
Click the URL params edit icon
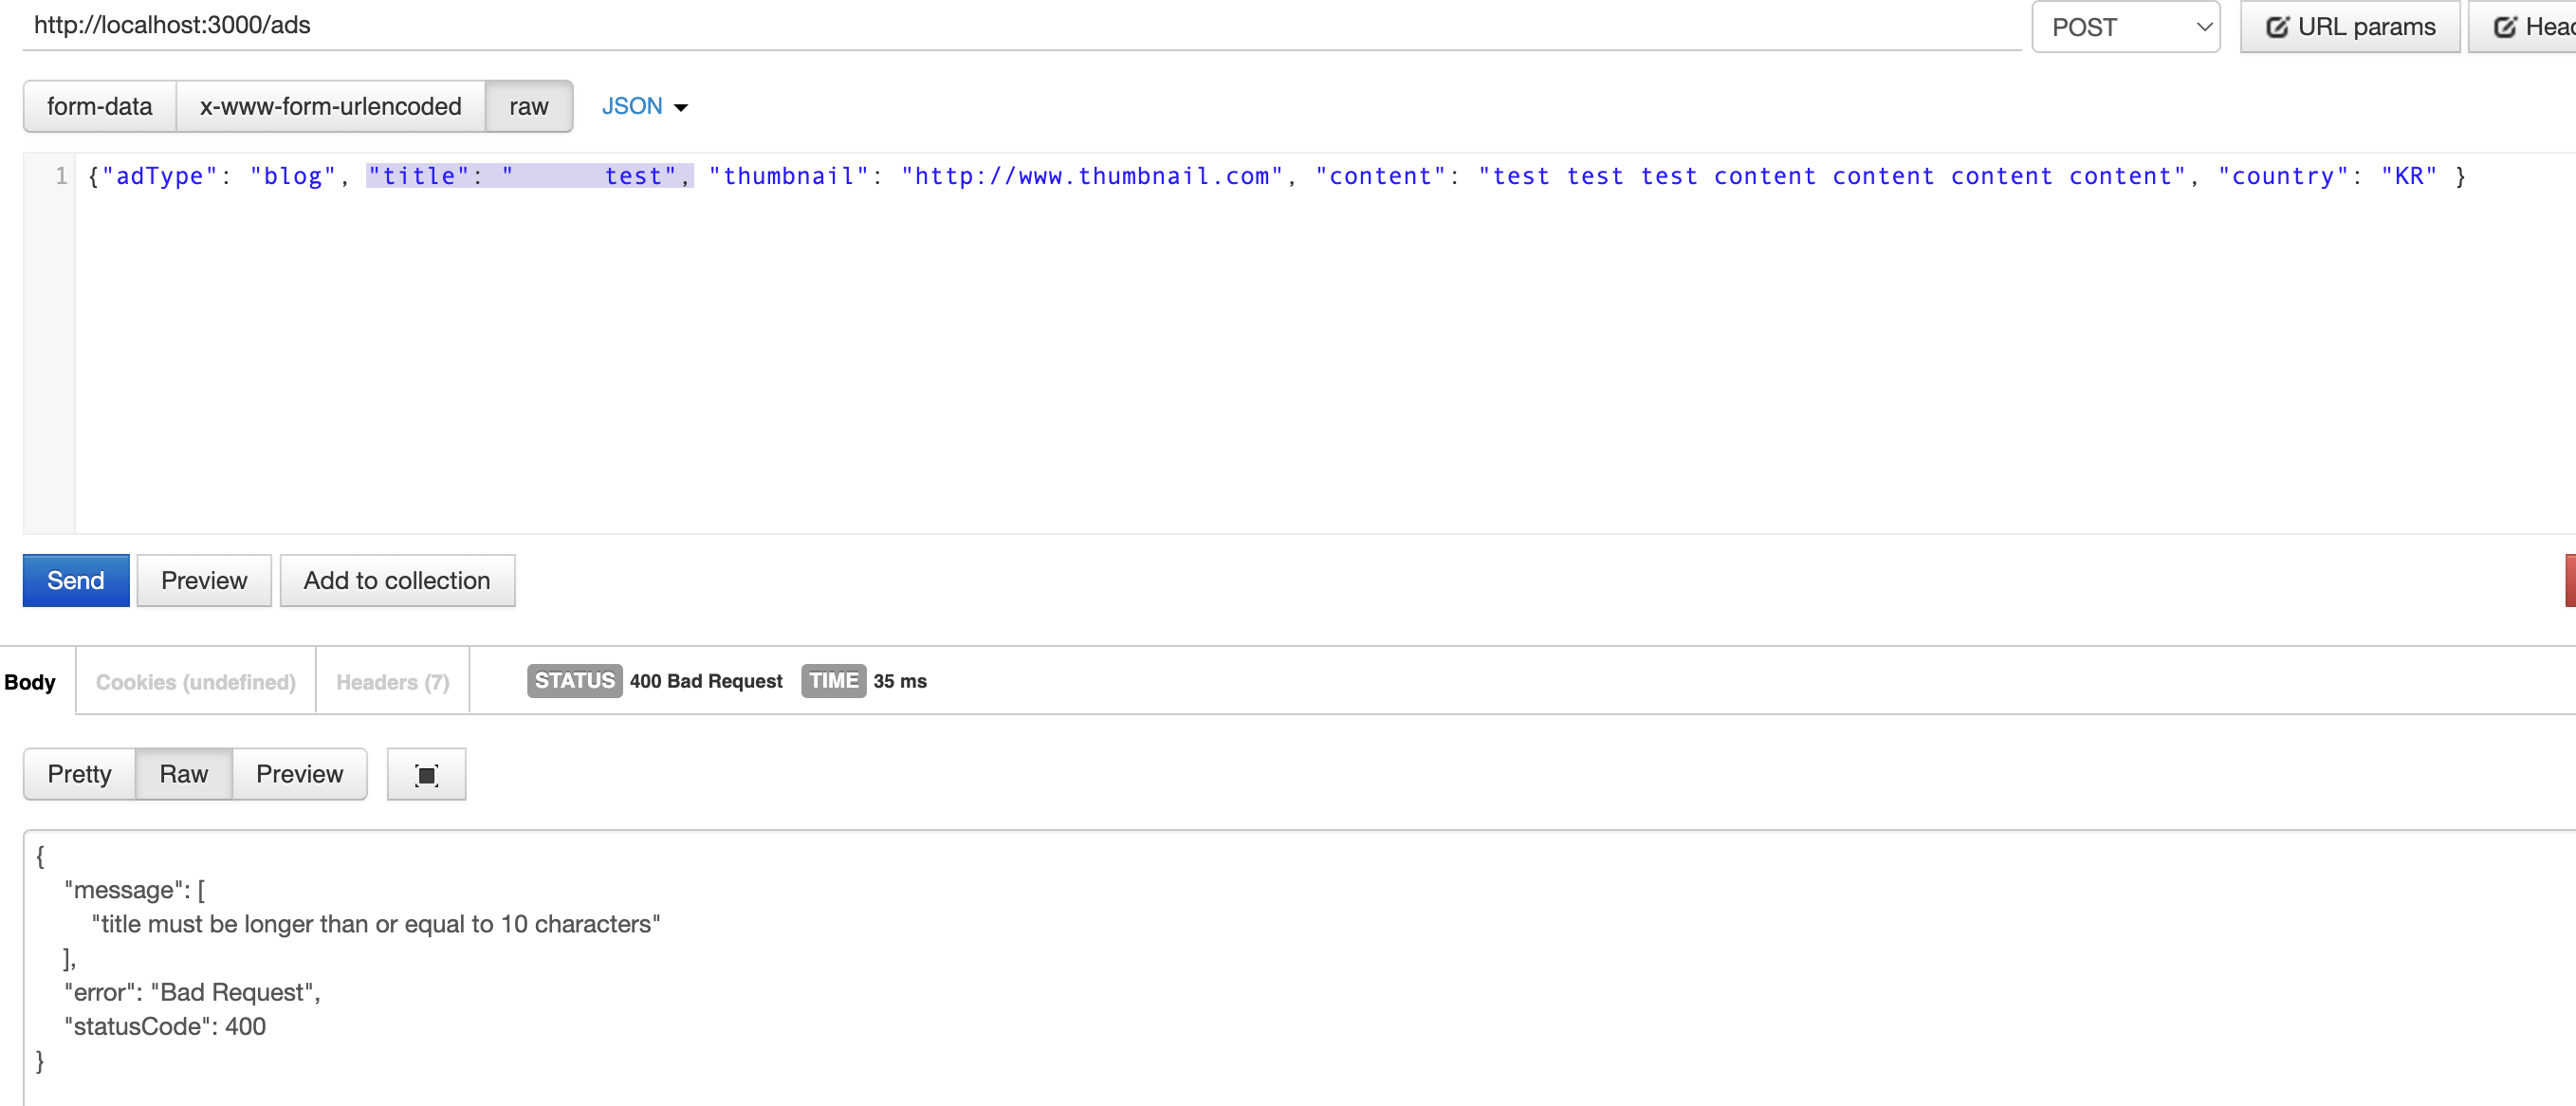(x=2277, y=27)
